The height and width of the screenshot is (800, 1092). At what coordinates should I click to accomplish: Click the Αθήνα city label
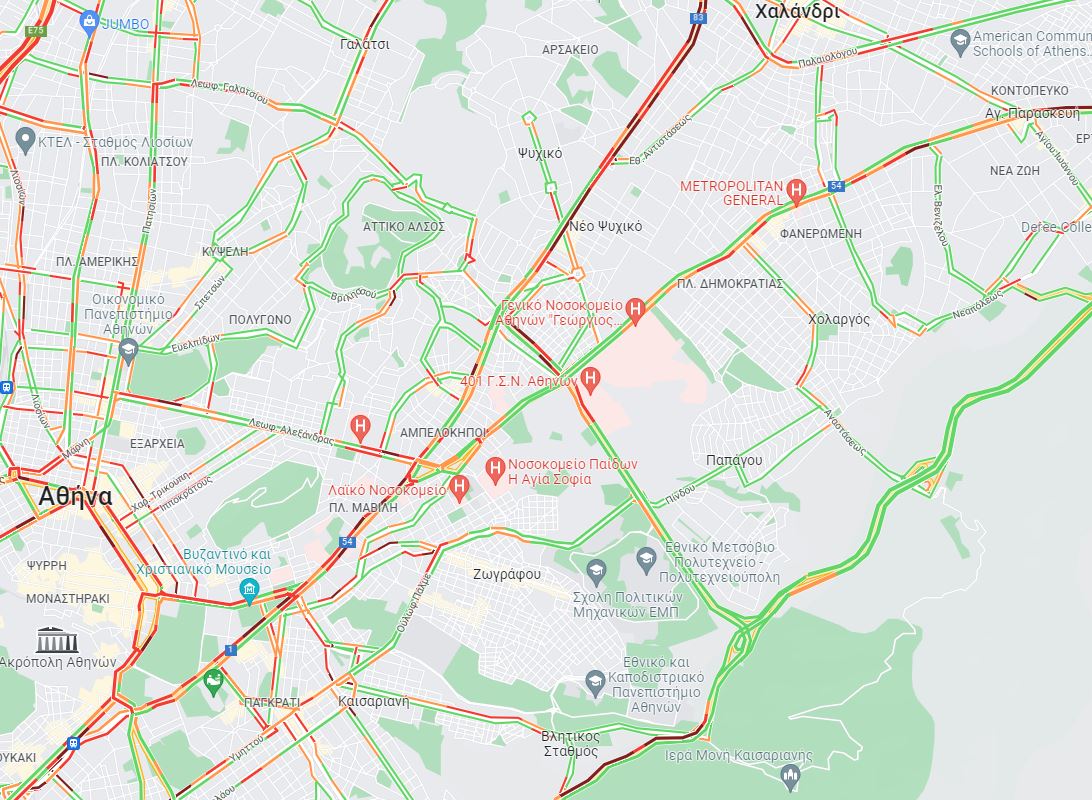[75, 497]
